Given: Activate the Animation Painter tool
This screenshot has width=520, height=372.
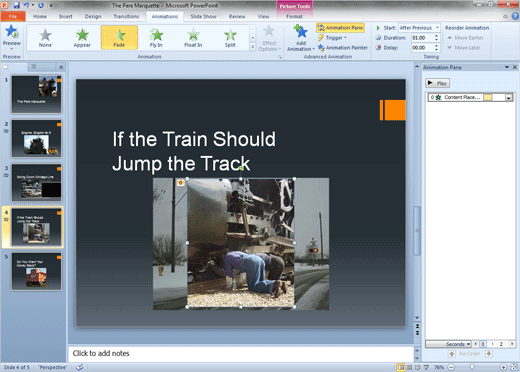Looking at the screenshot, I should coord(343,48).
